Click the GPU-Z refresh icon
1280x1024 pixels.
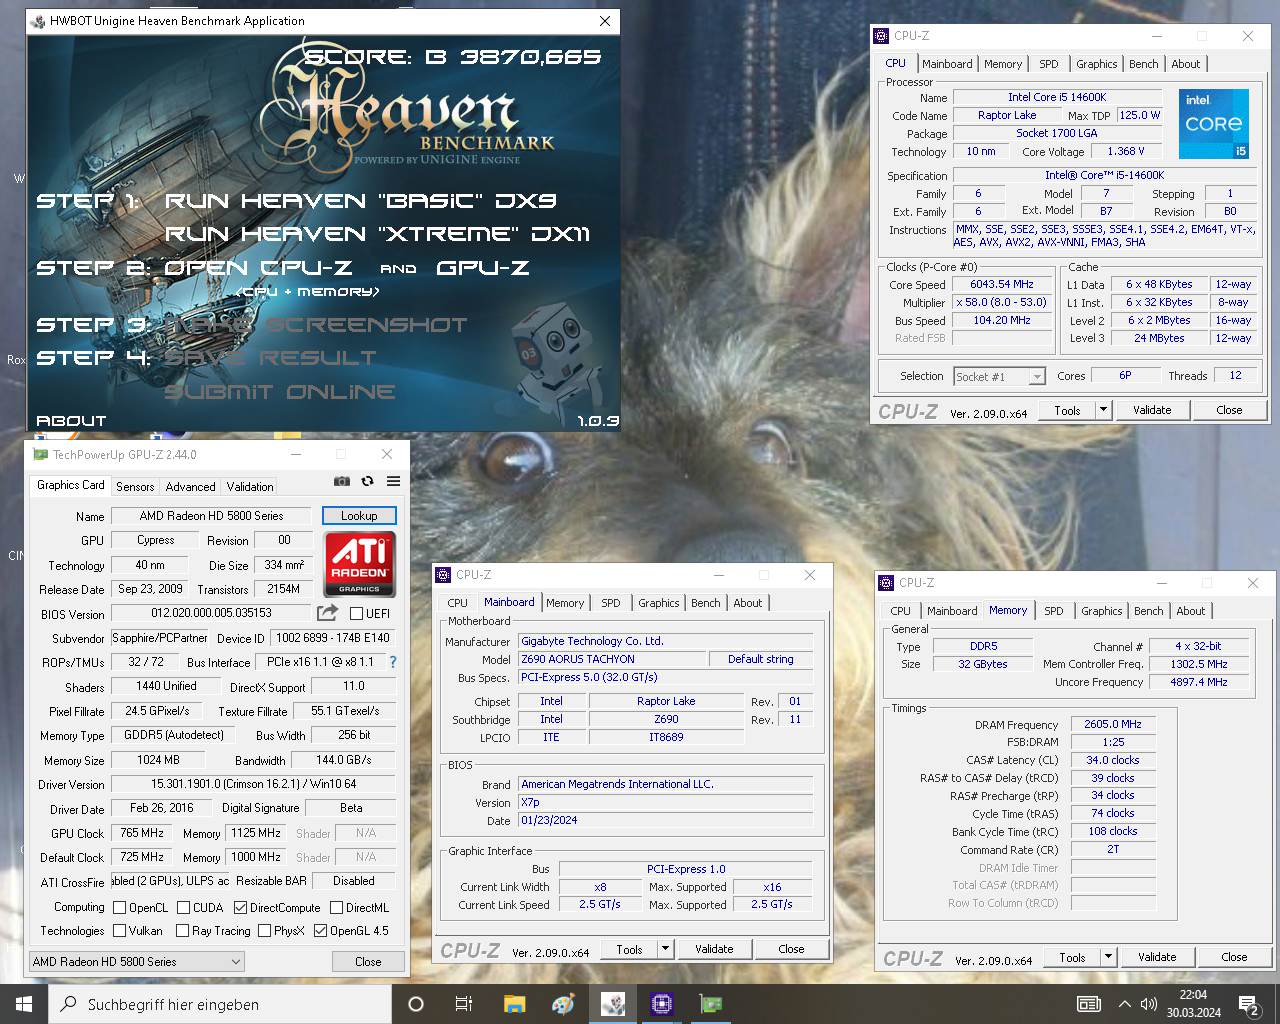tap(367, 481)
